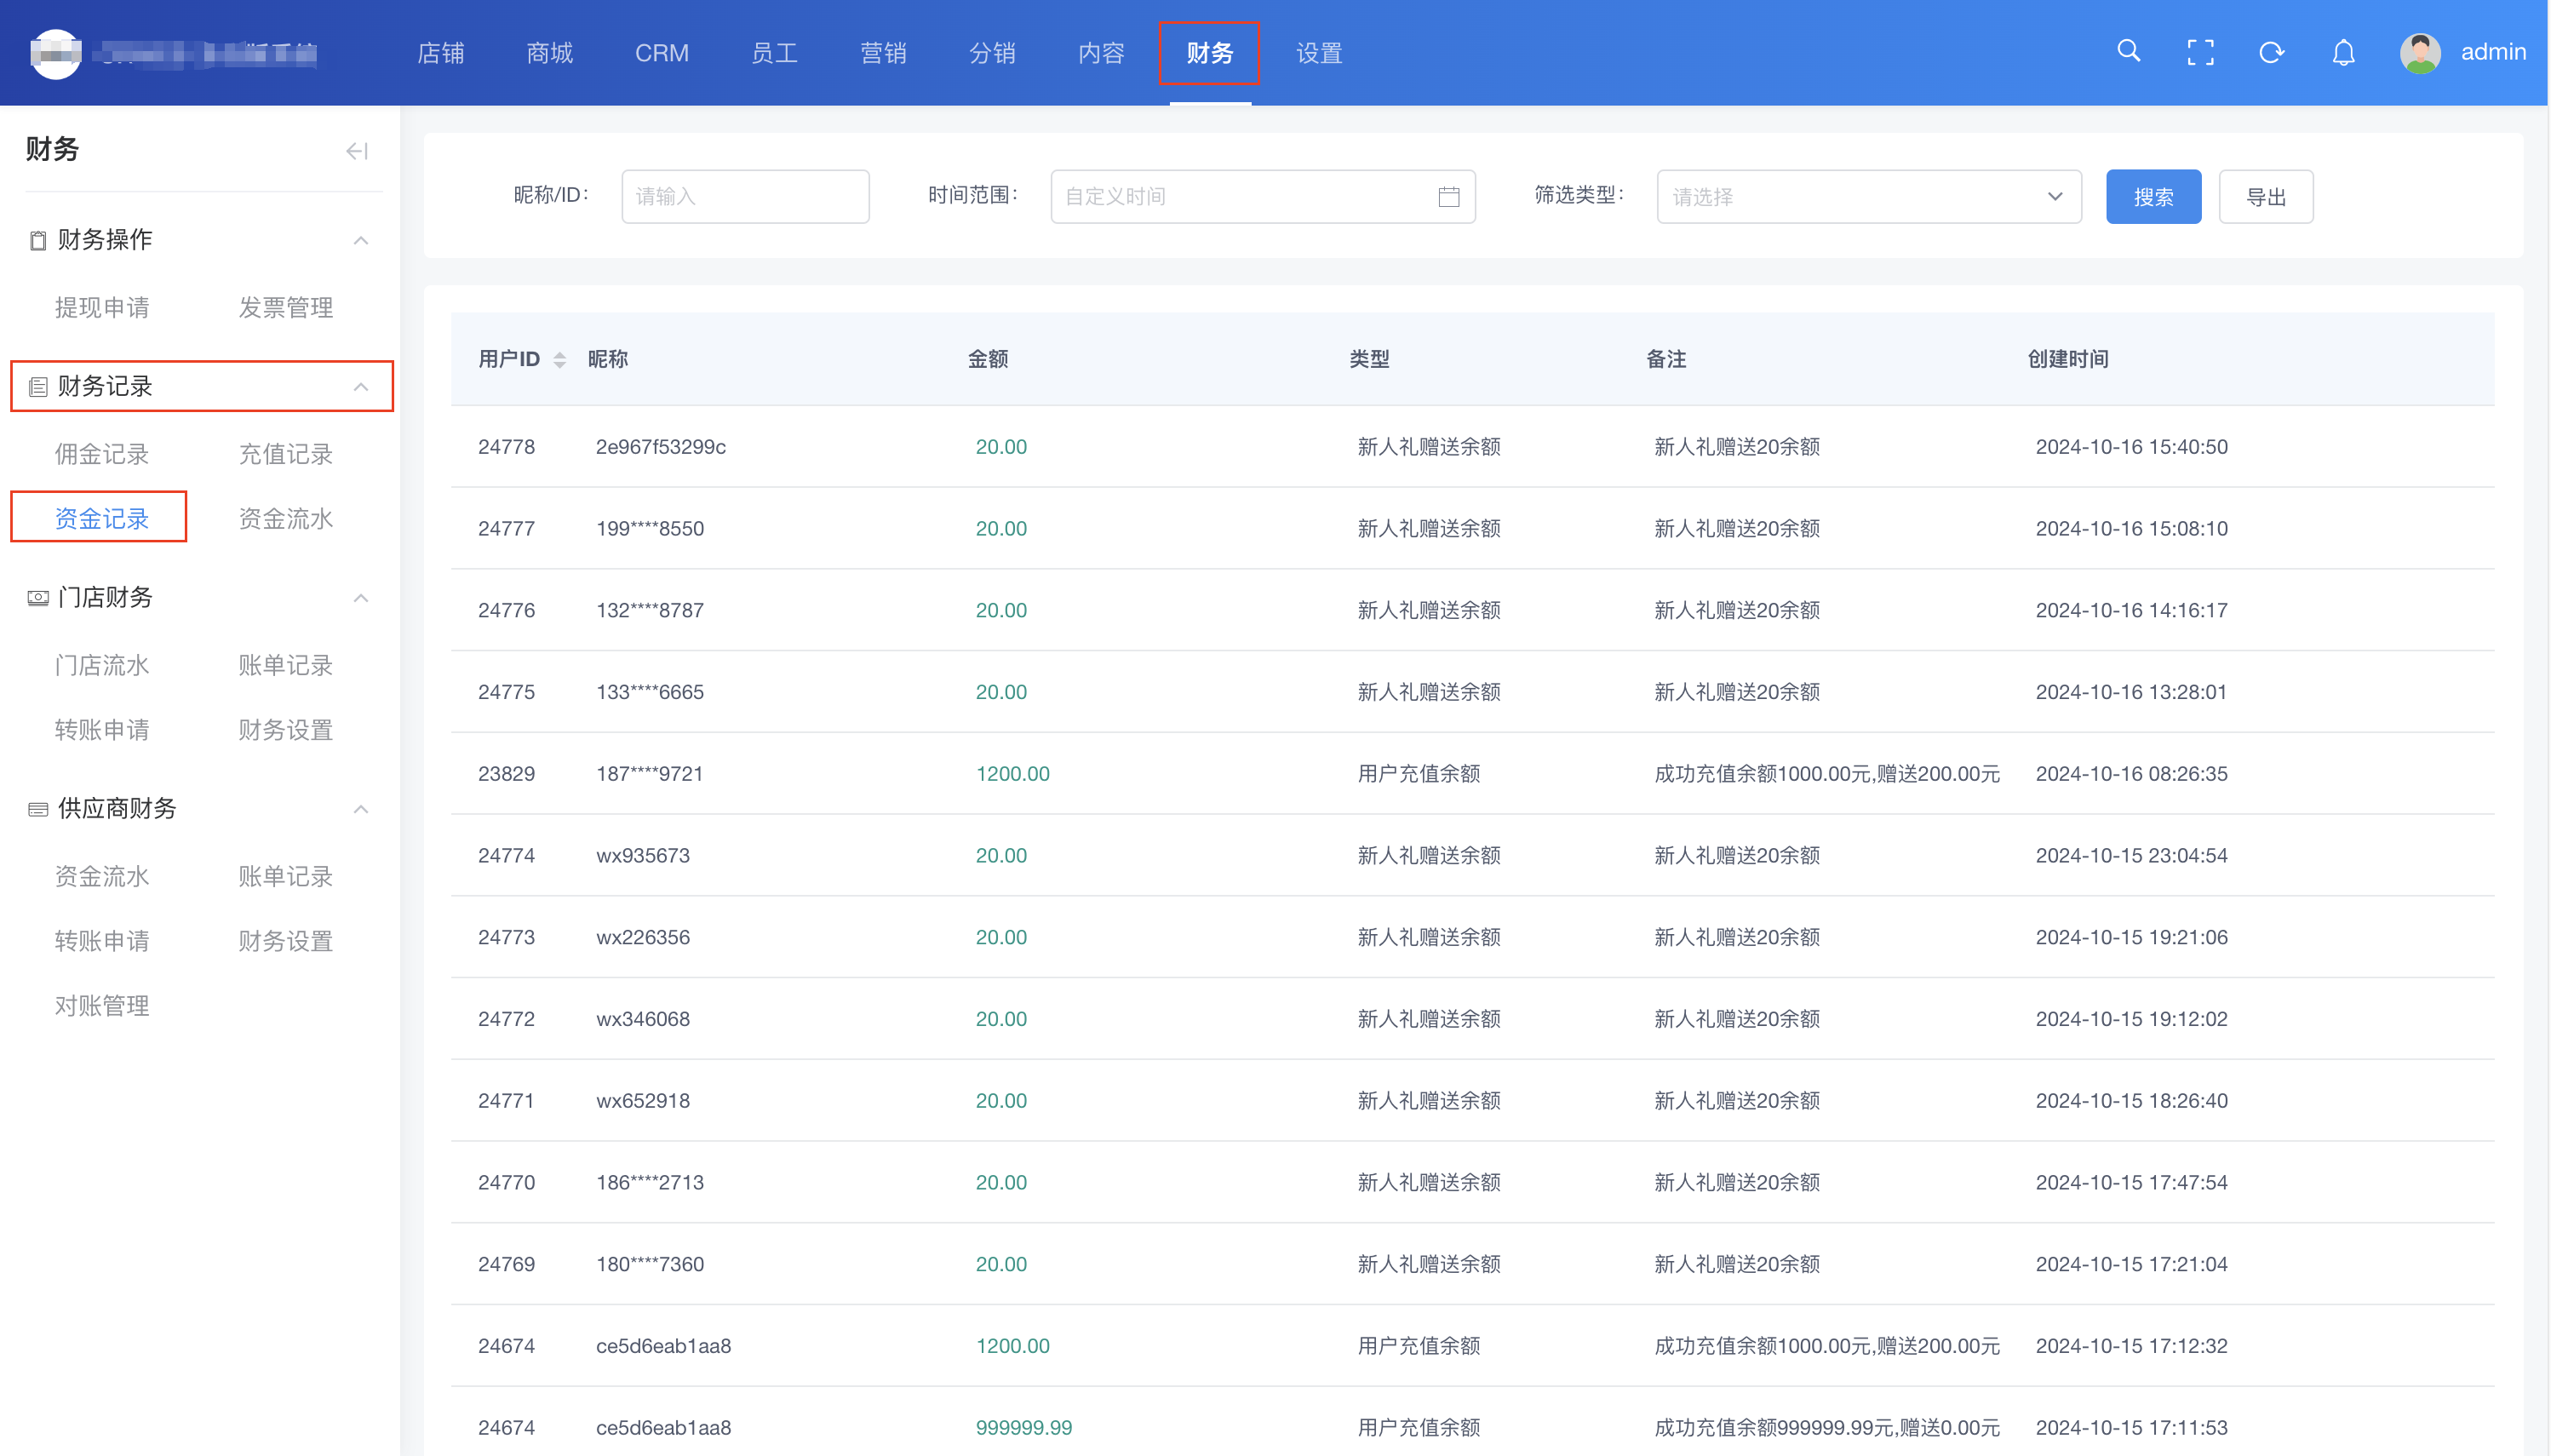Click nickname 180****7360
The image size is (2551, 1456).
pos(650,1265)
